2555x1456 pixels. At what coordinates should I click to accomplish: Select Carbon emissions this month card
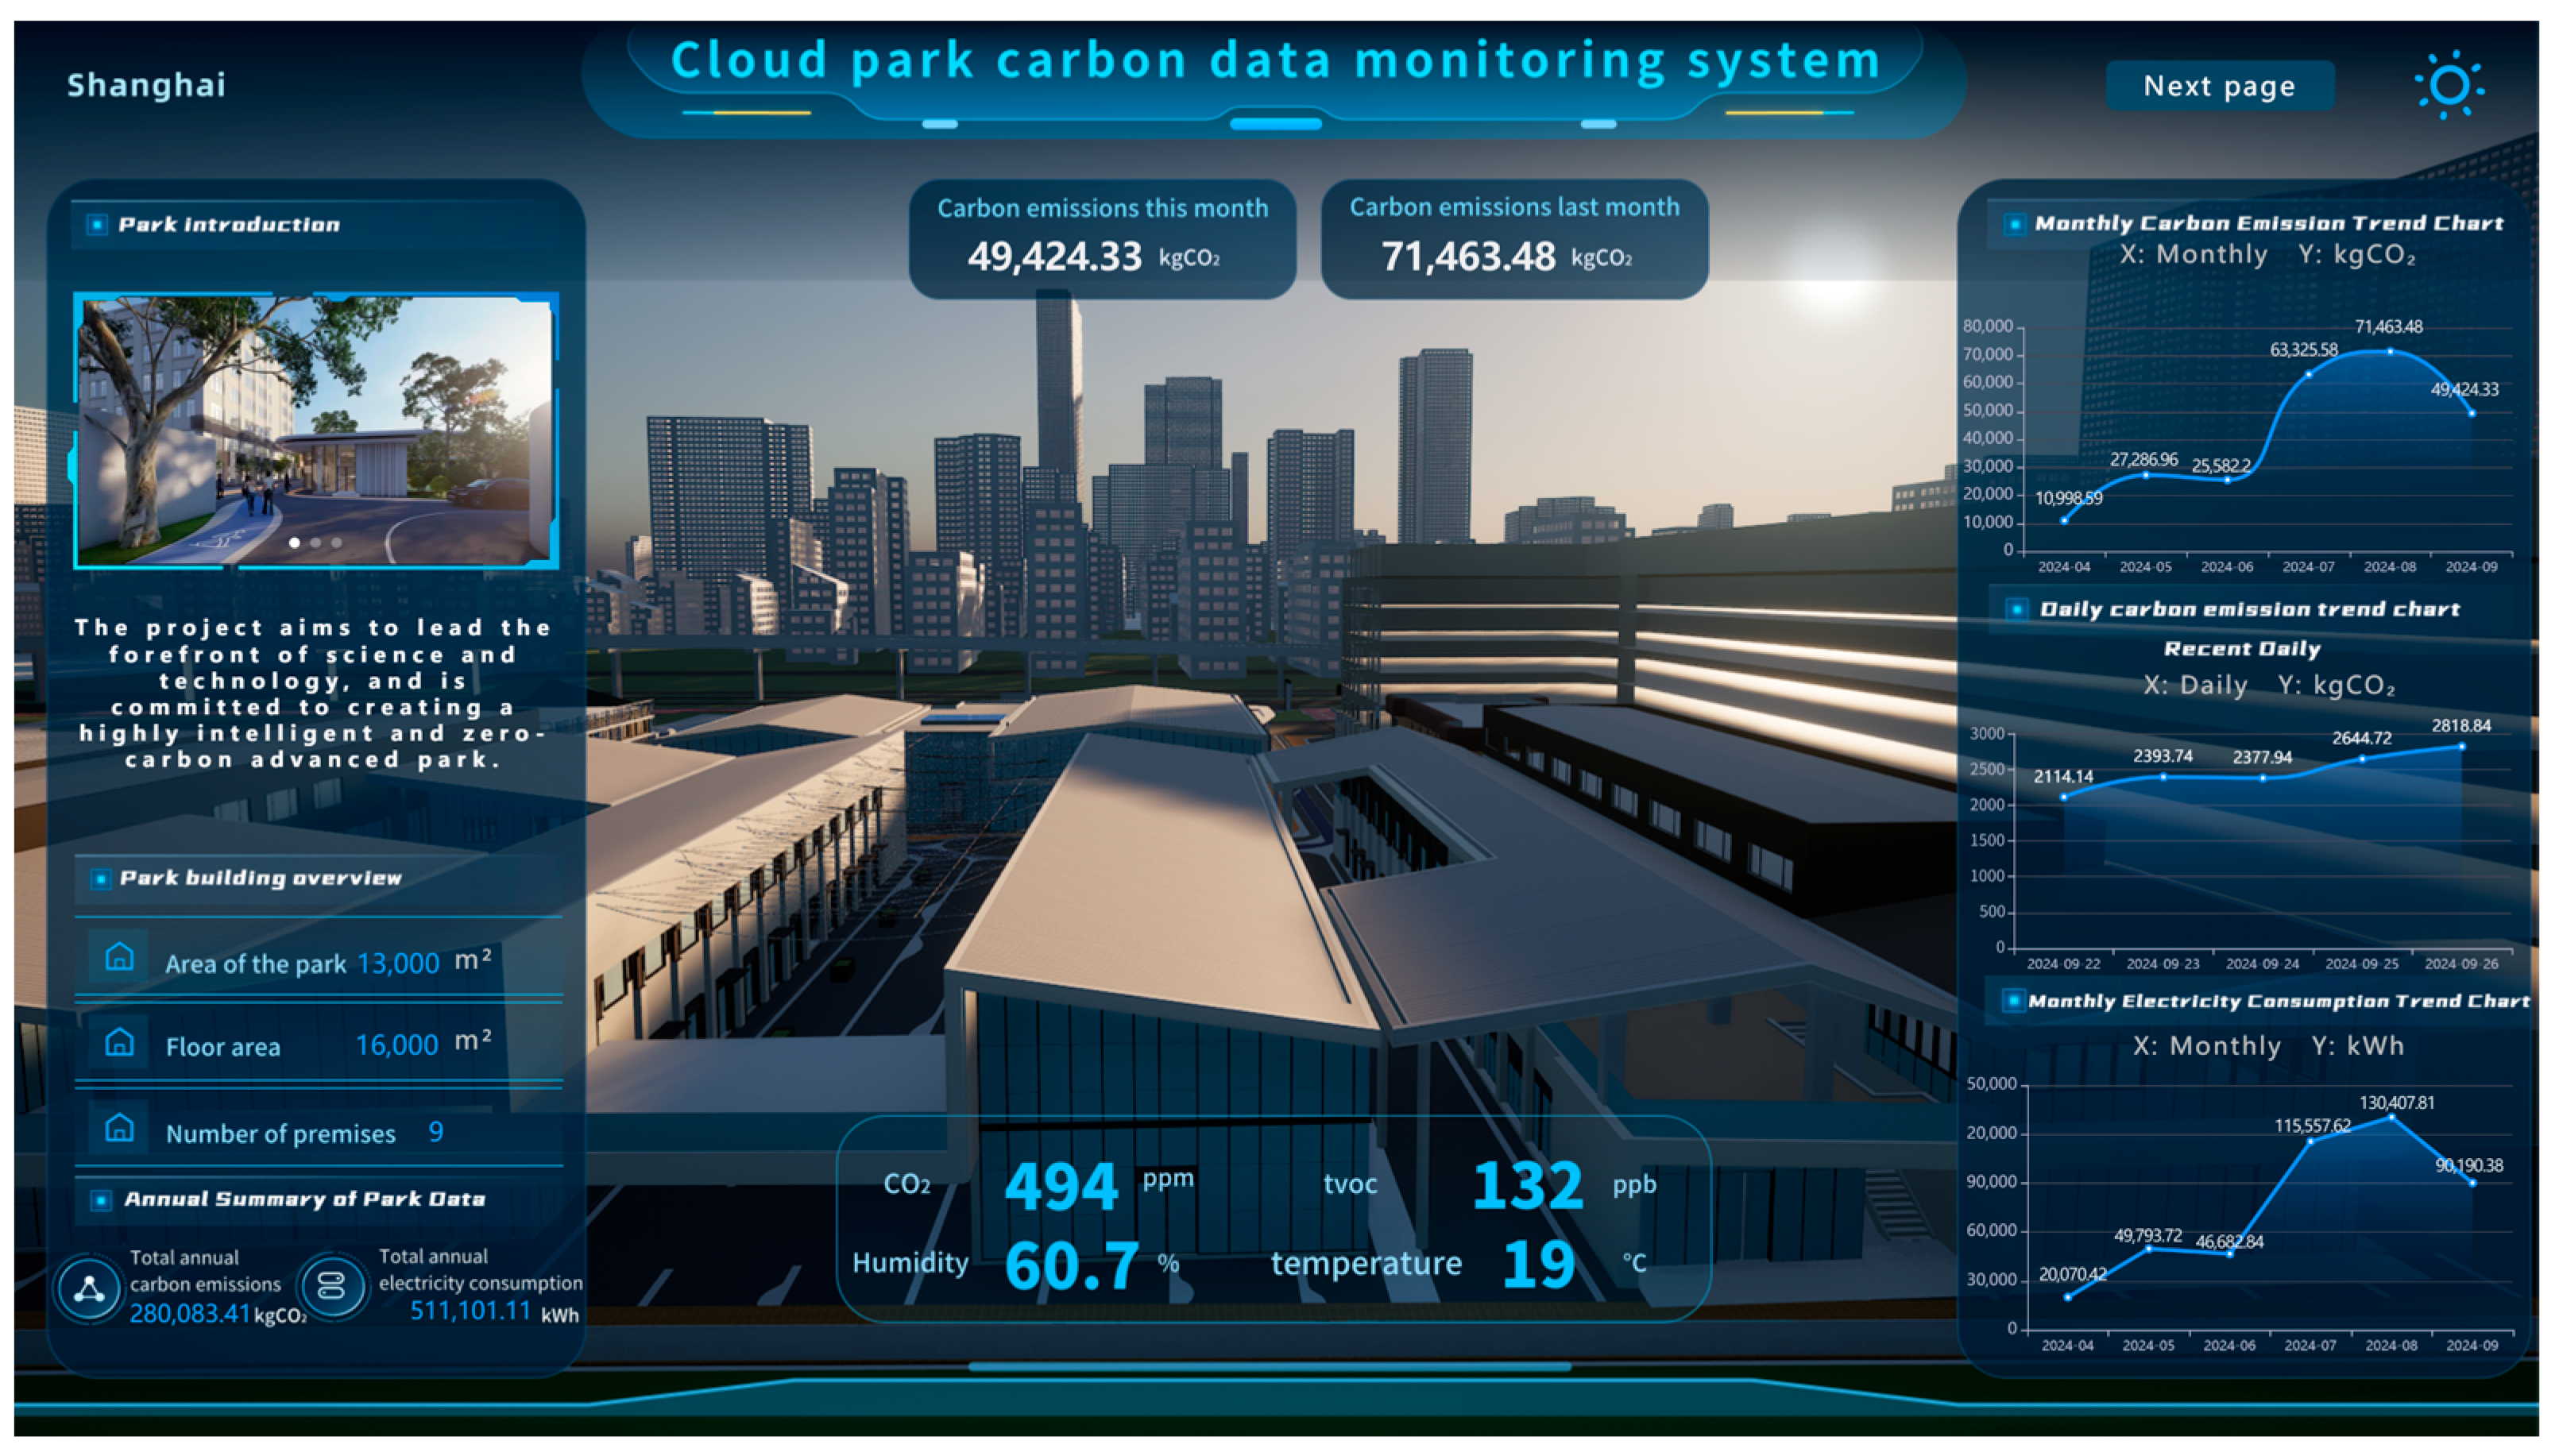(1101, 238)
